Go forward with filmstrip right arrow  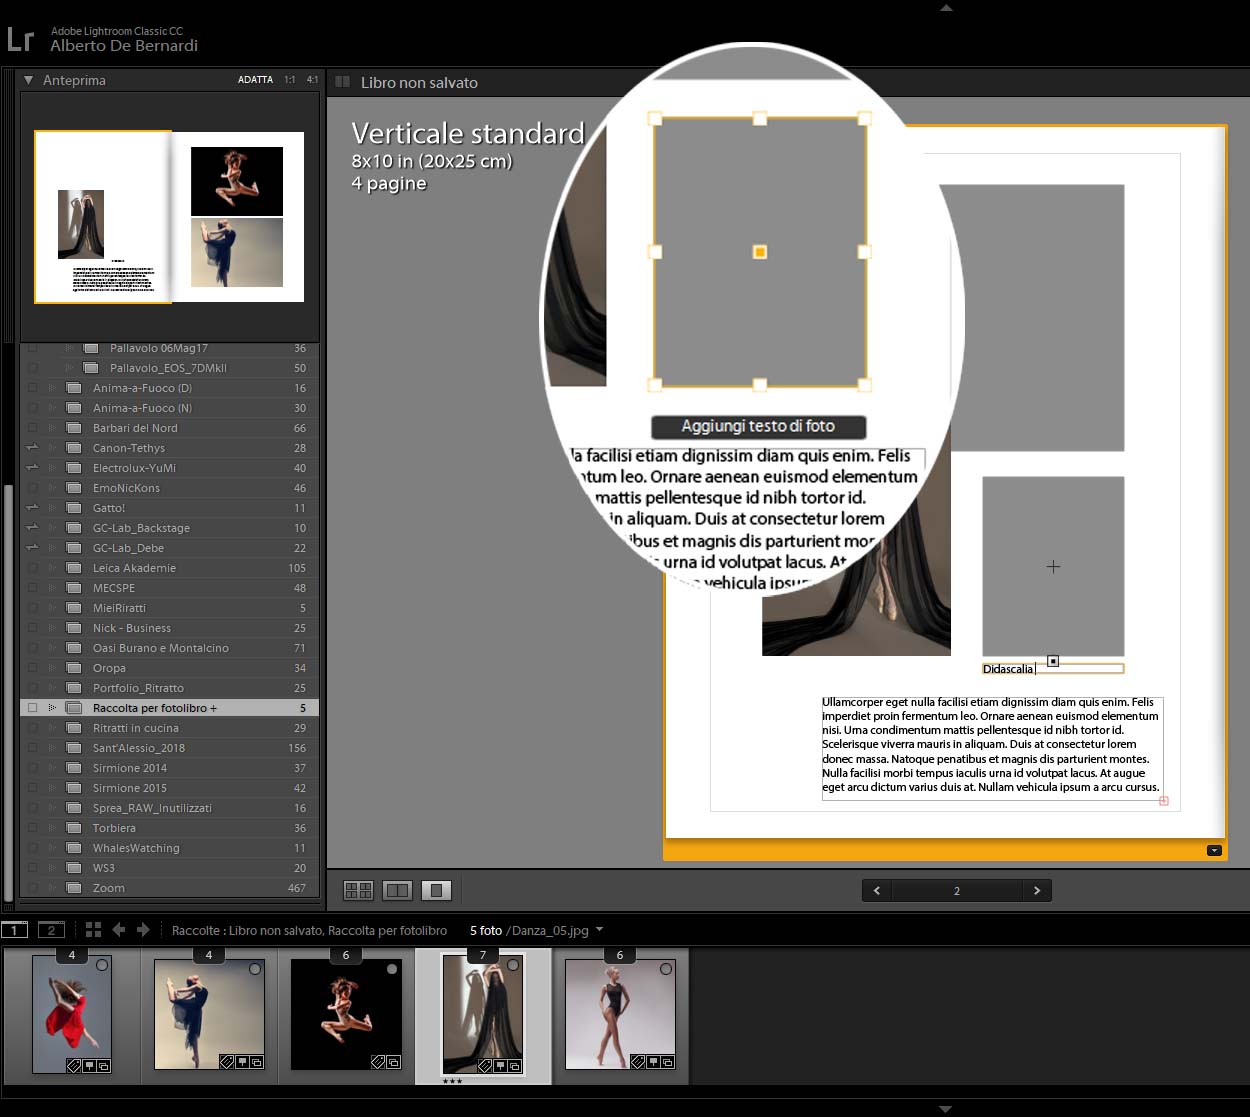coord(143,930)
